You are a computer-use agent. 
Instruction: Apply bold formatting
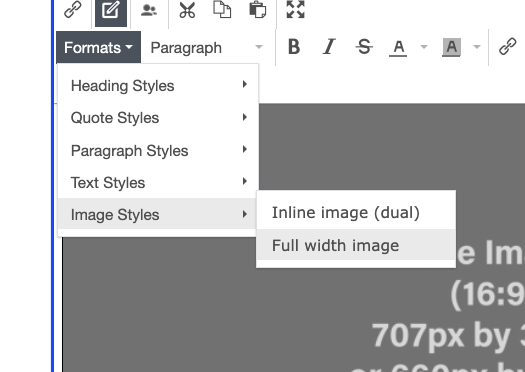294,47
